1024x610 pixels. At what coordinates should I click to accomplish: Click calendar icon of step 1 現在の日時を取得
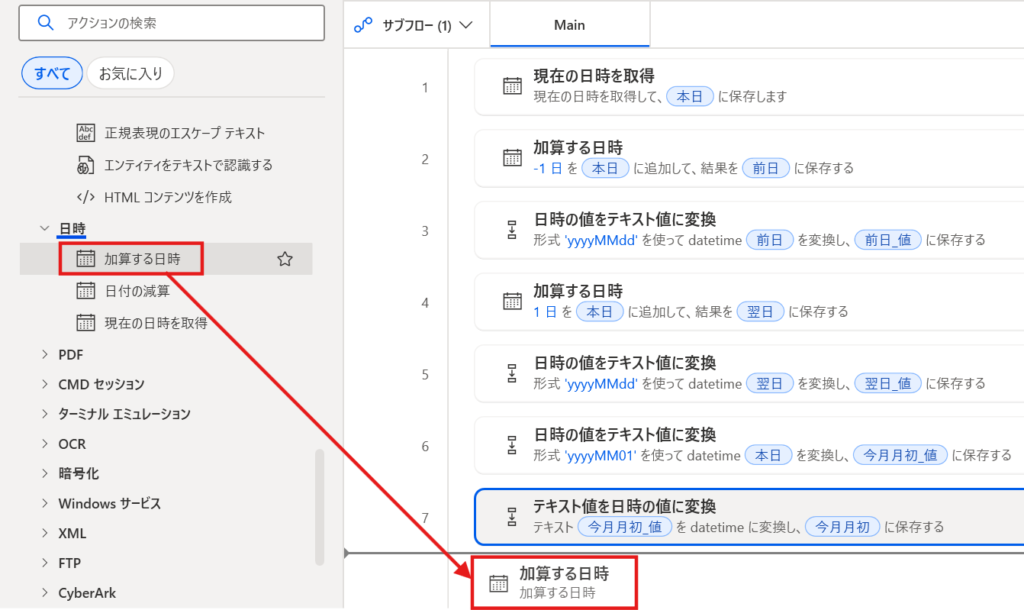[x=512, y=86]
